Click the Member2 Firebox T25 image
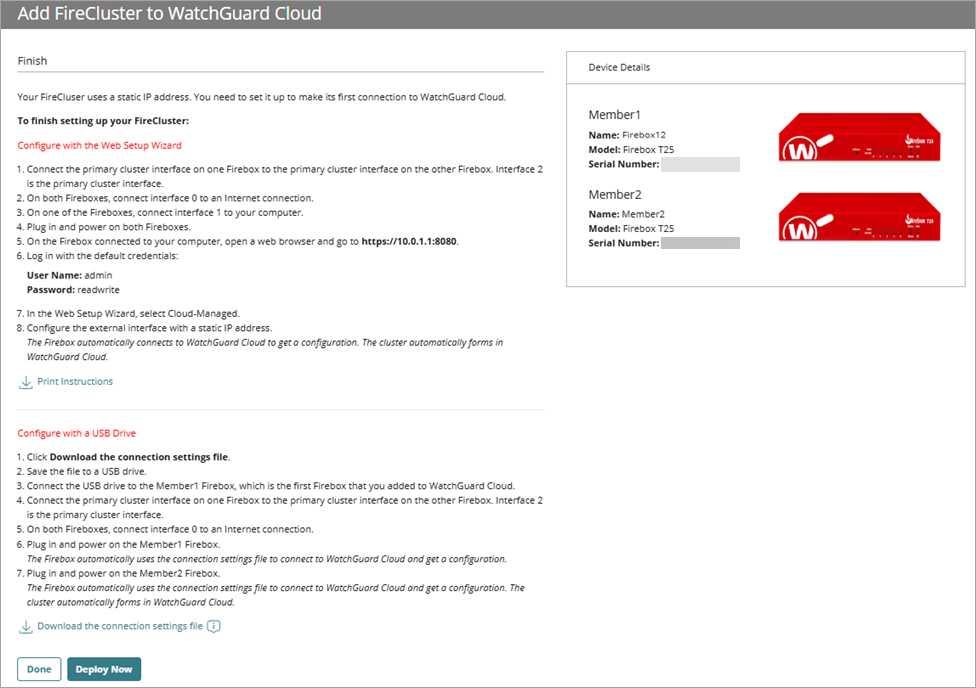The width and height of the screenshot is (976, 688). click(860, 217)
